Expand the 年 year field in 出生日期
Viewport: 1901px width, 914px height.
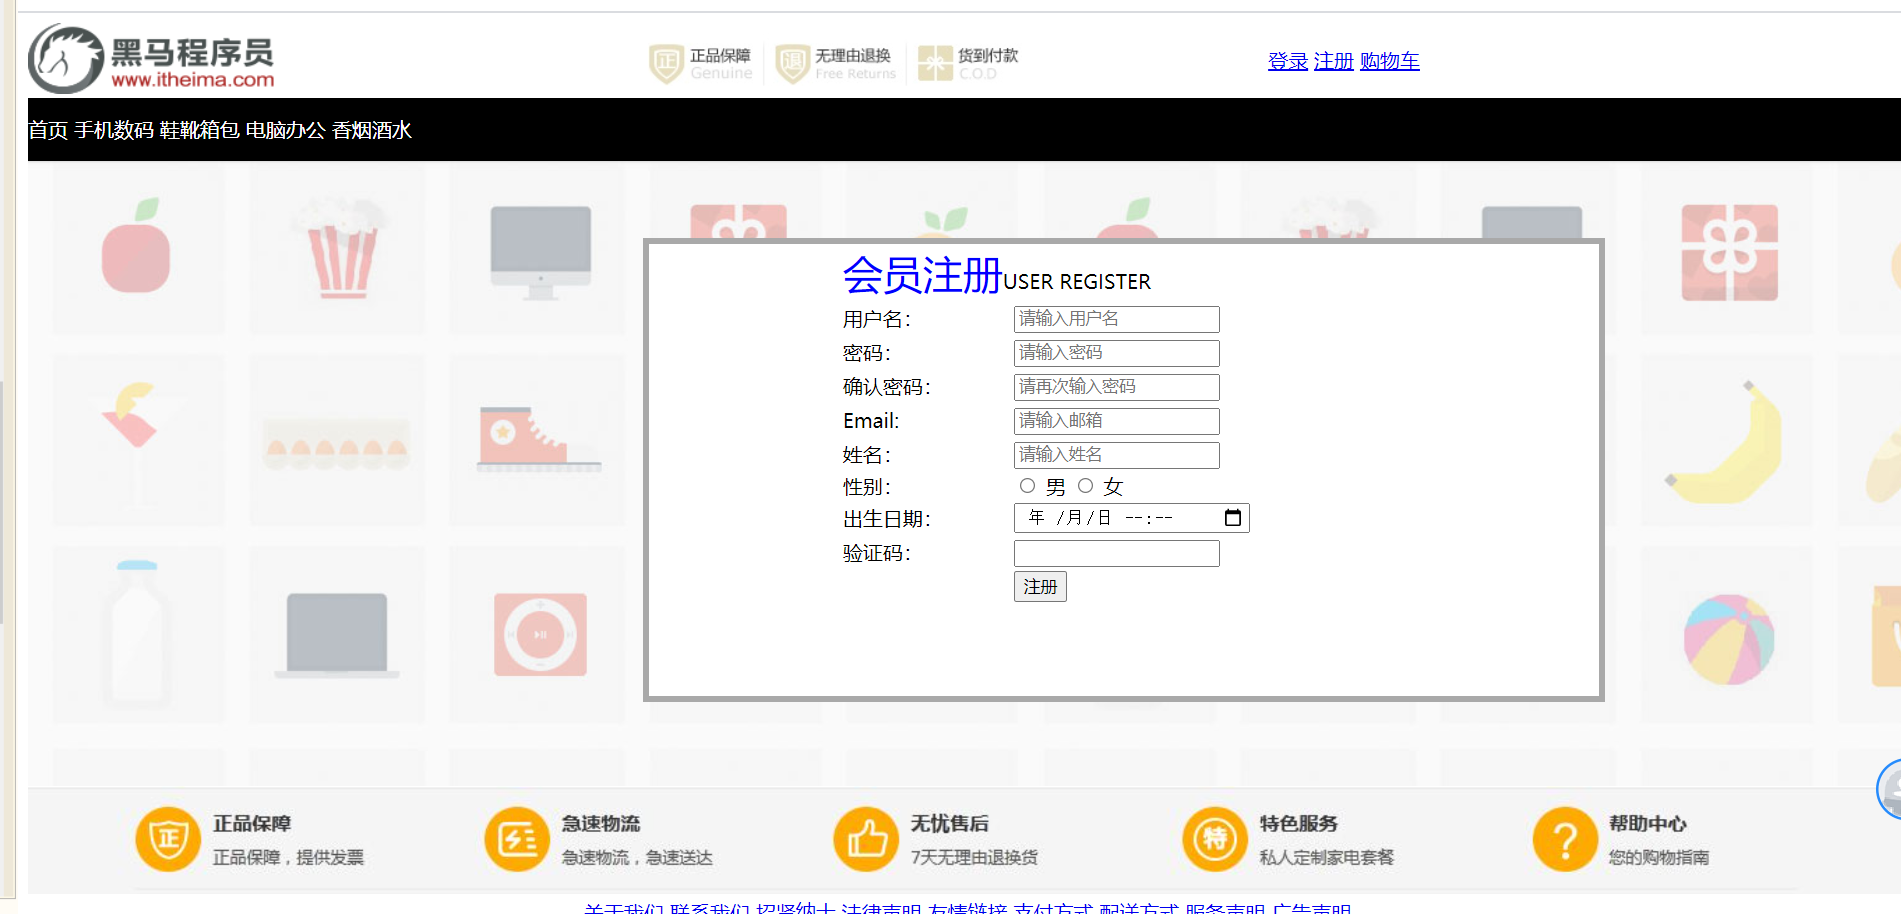pyautogui.click(x=1037, y=517)
